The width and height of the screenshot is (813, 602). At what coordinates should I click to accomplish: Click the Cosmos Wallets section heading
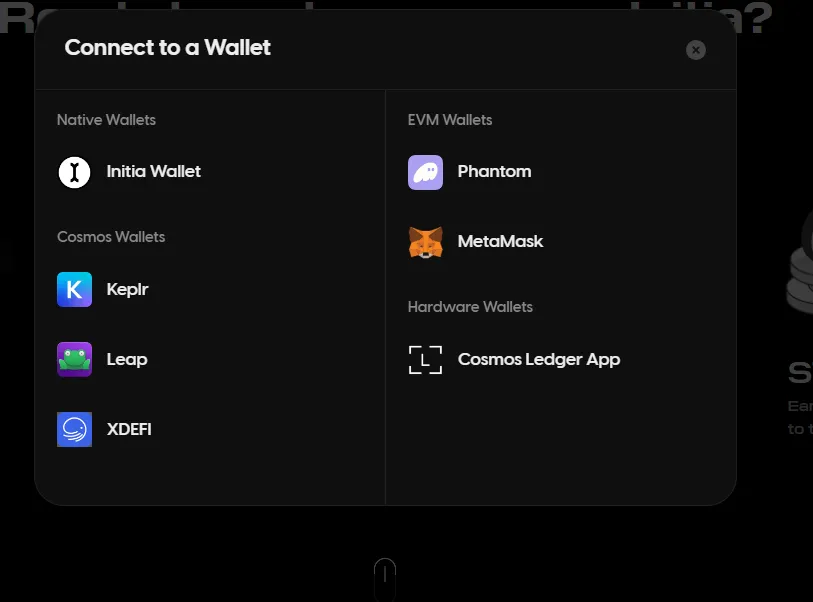[x=111, y=237]
